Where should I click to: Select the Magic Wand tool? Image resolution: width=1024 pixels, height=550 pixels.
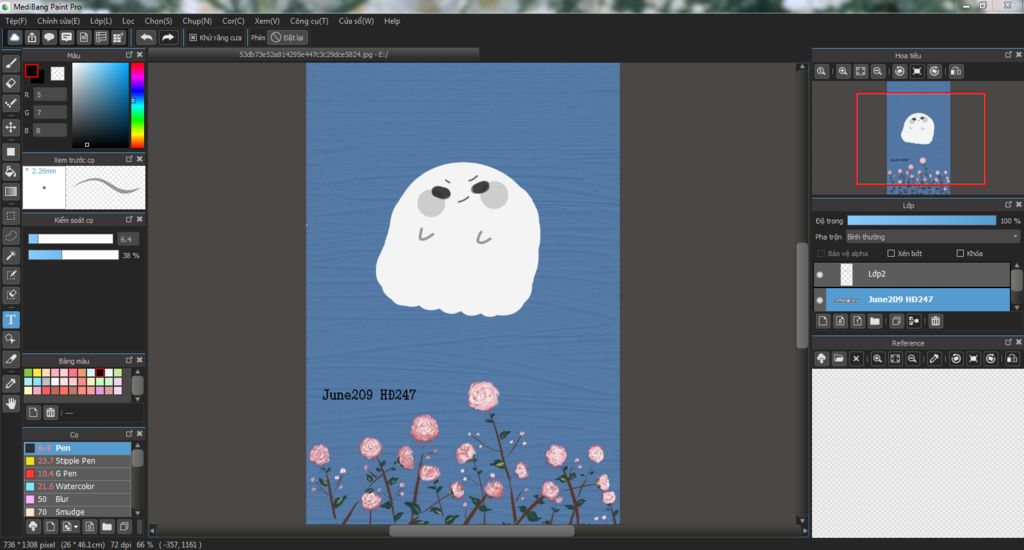tap(11, 255)
